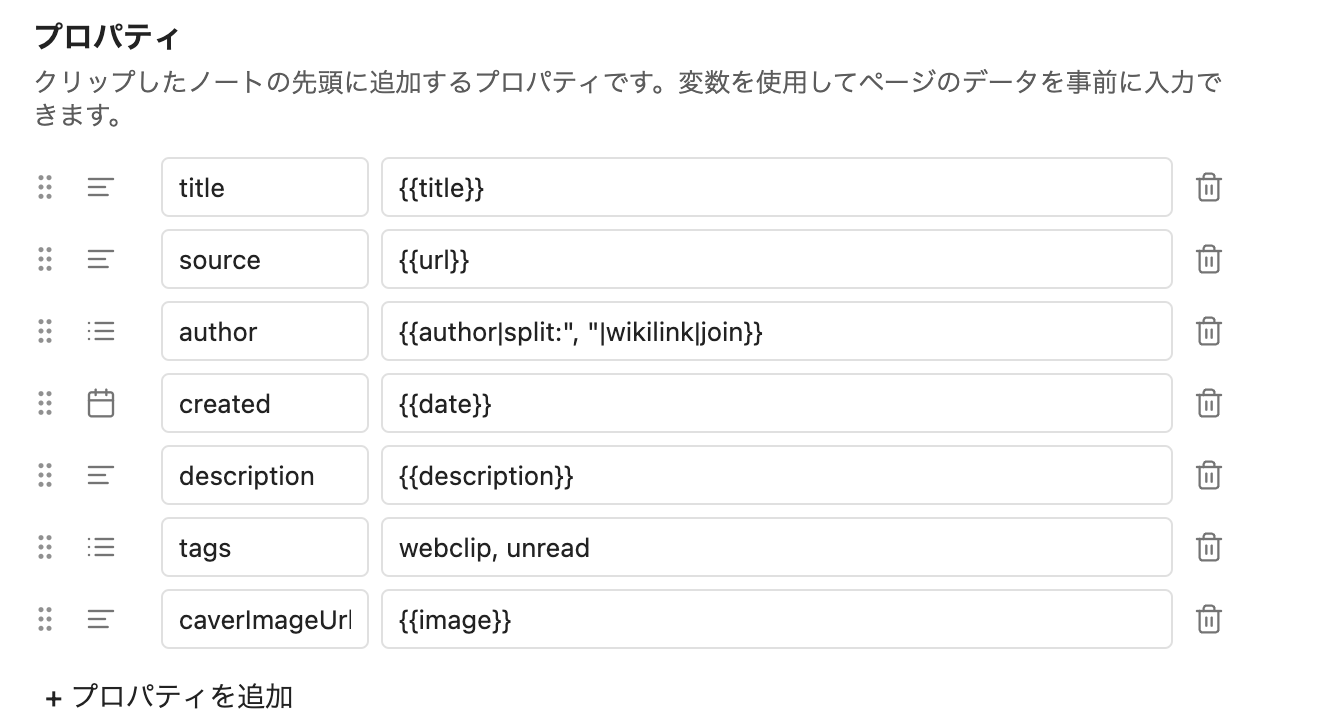Open property type selector for title

pyautogui.click(x=100, y=188)
